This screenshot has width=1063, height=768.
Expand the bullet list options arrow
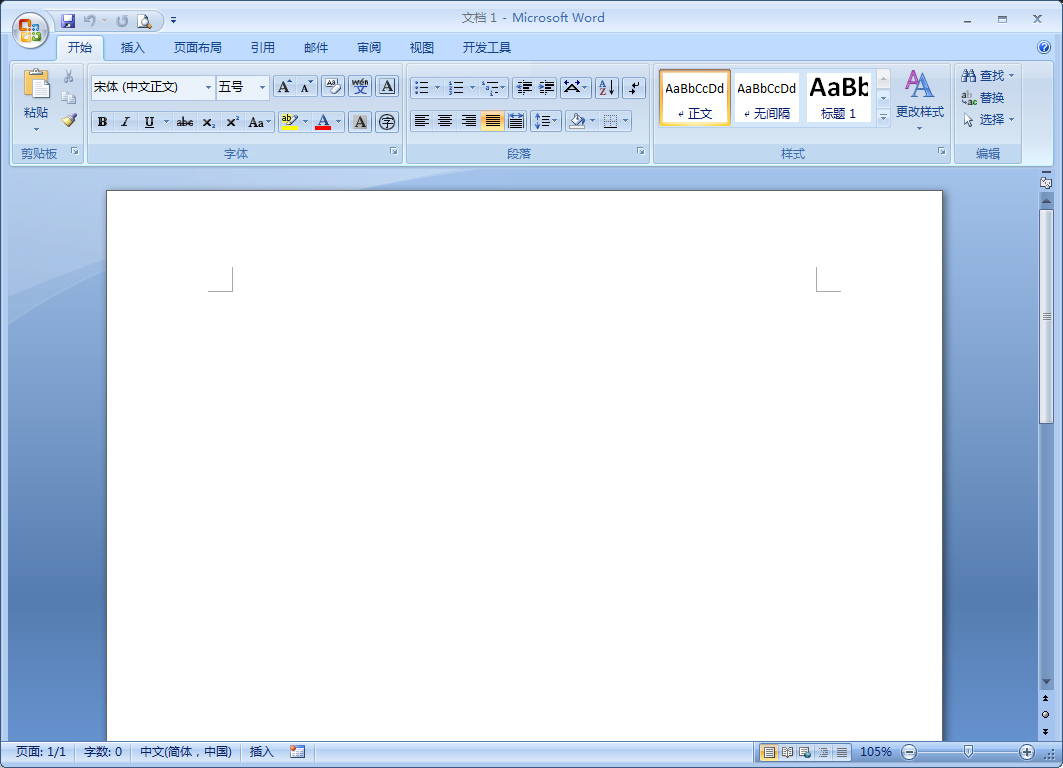pos(438,87)
